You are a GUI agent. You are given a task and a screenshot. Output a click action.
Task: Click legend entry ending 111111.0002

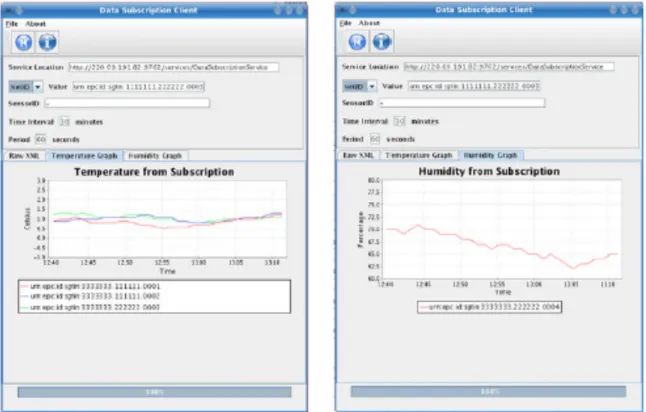click(91, 297)
